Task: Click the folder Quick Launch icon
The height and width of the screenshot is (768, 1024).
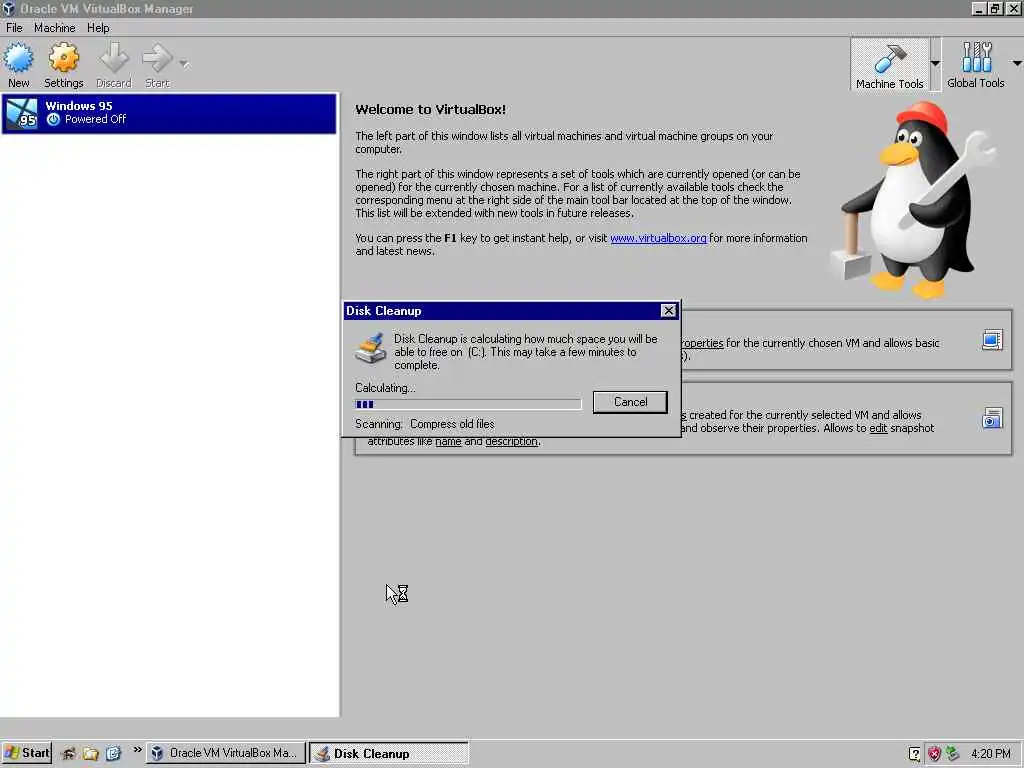Action: point(91,753)
